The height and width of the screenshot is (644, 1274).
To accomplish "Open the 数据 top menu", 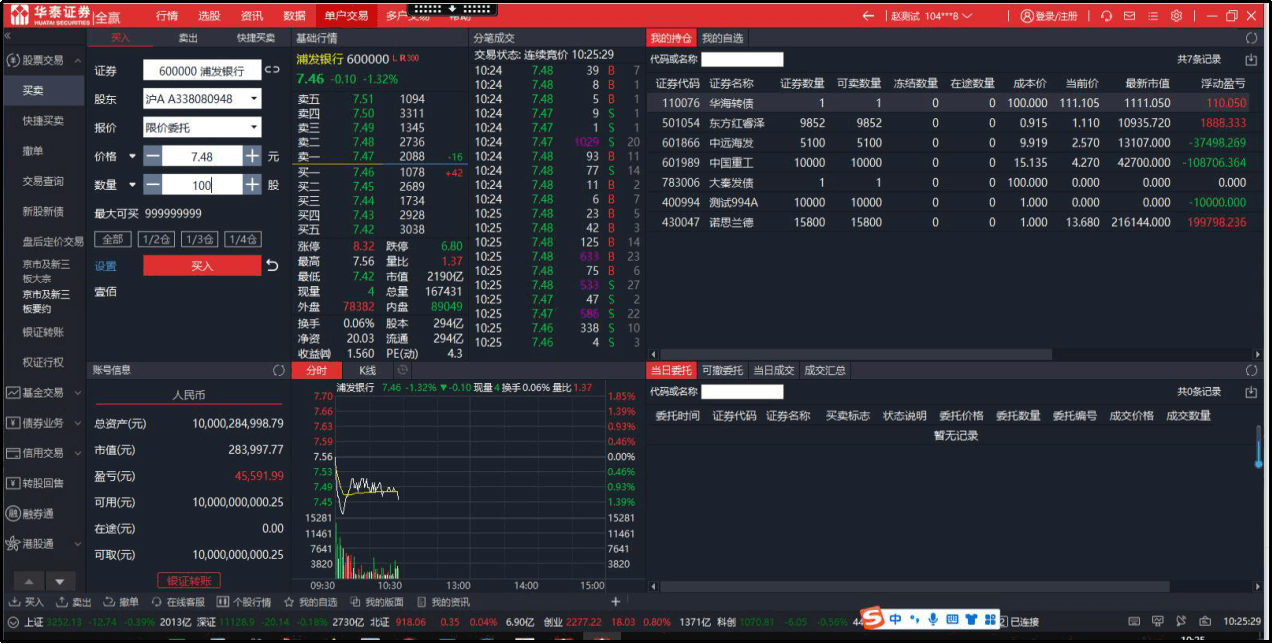I will tap(294, 16).
